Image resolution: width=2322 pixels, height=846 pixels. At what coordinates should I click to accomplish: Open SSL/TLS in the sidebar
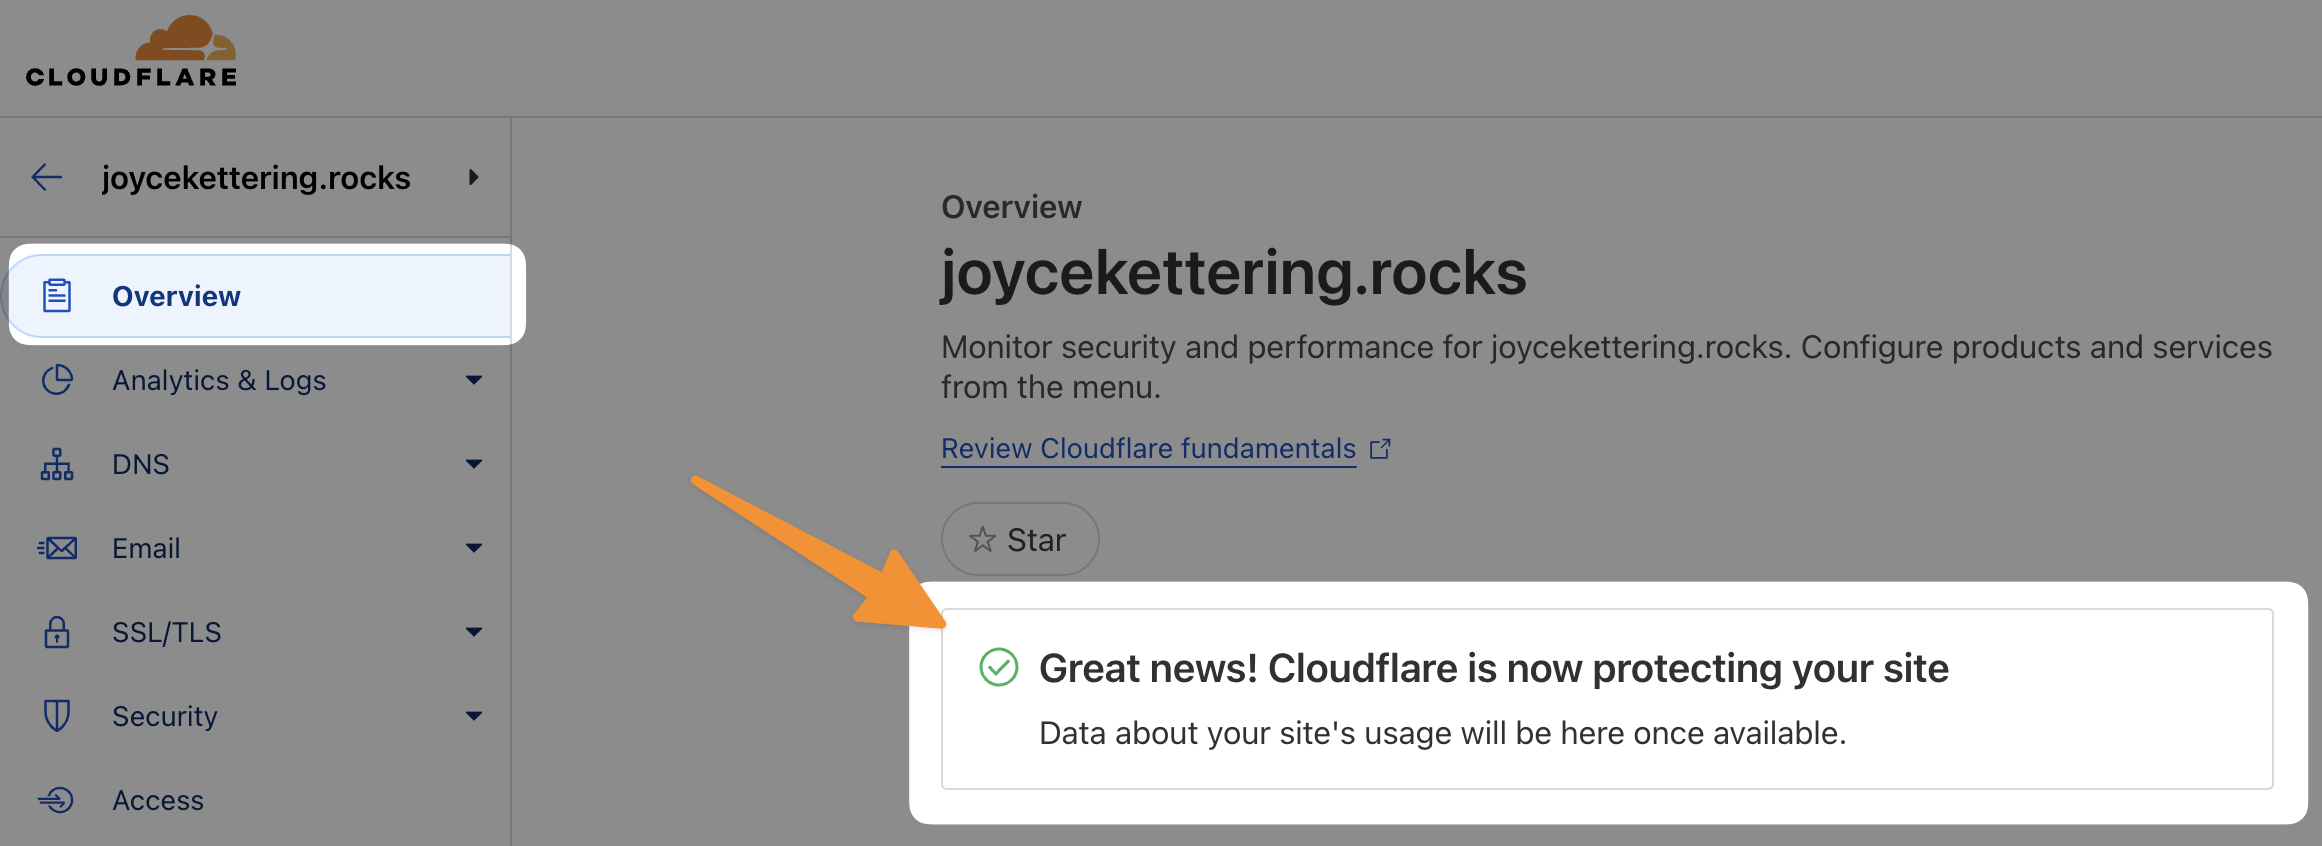point(167,632)
